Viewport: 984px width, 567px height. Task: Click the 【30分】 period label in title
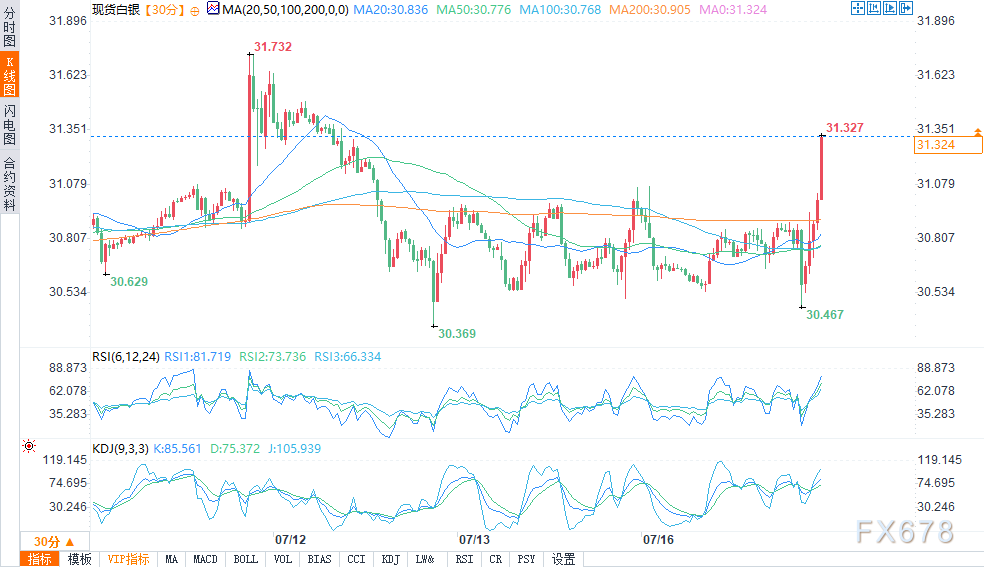[x=164, y=10]
